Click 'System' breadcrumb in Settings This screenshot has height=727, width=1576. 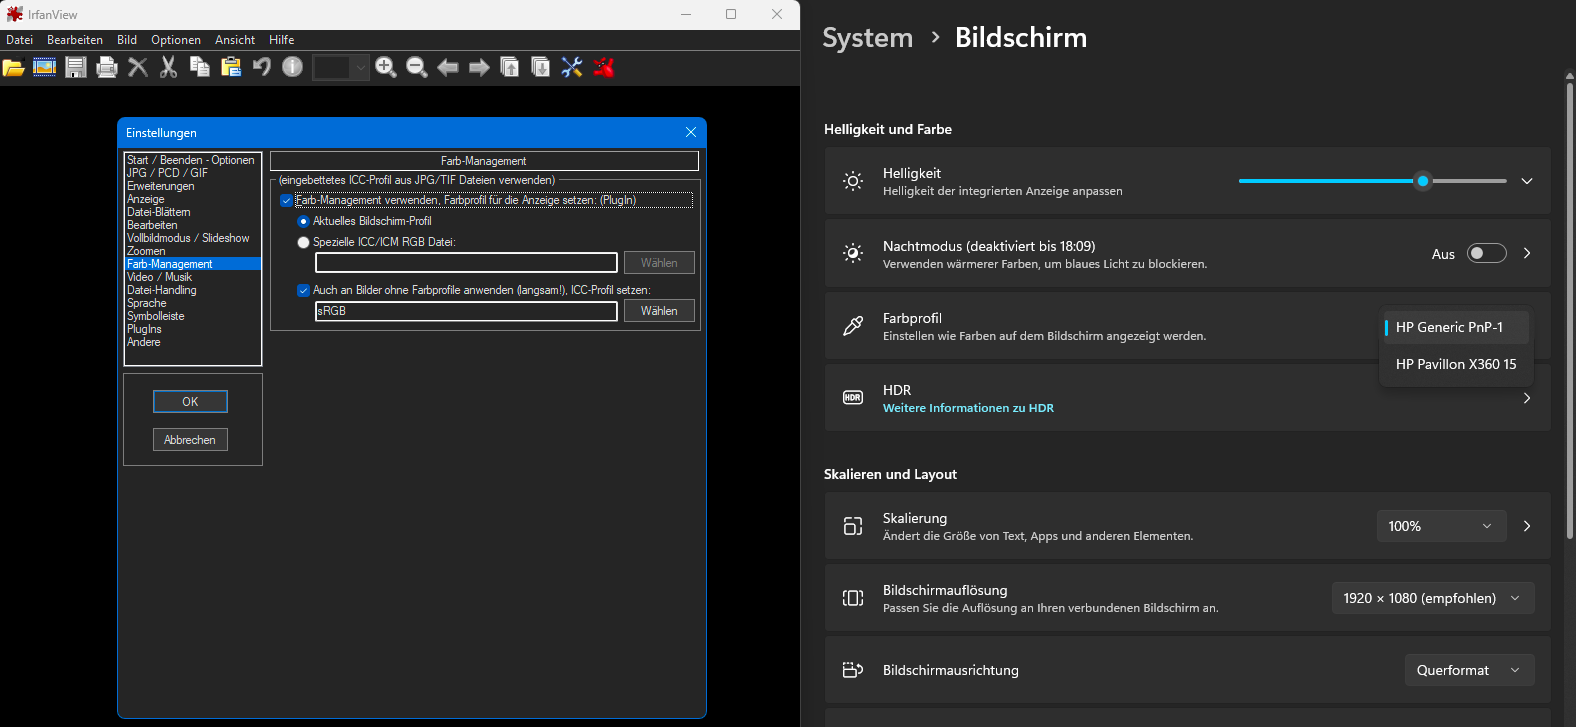pos(867,38)
